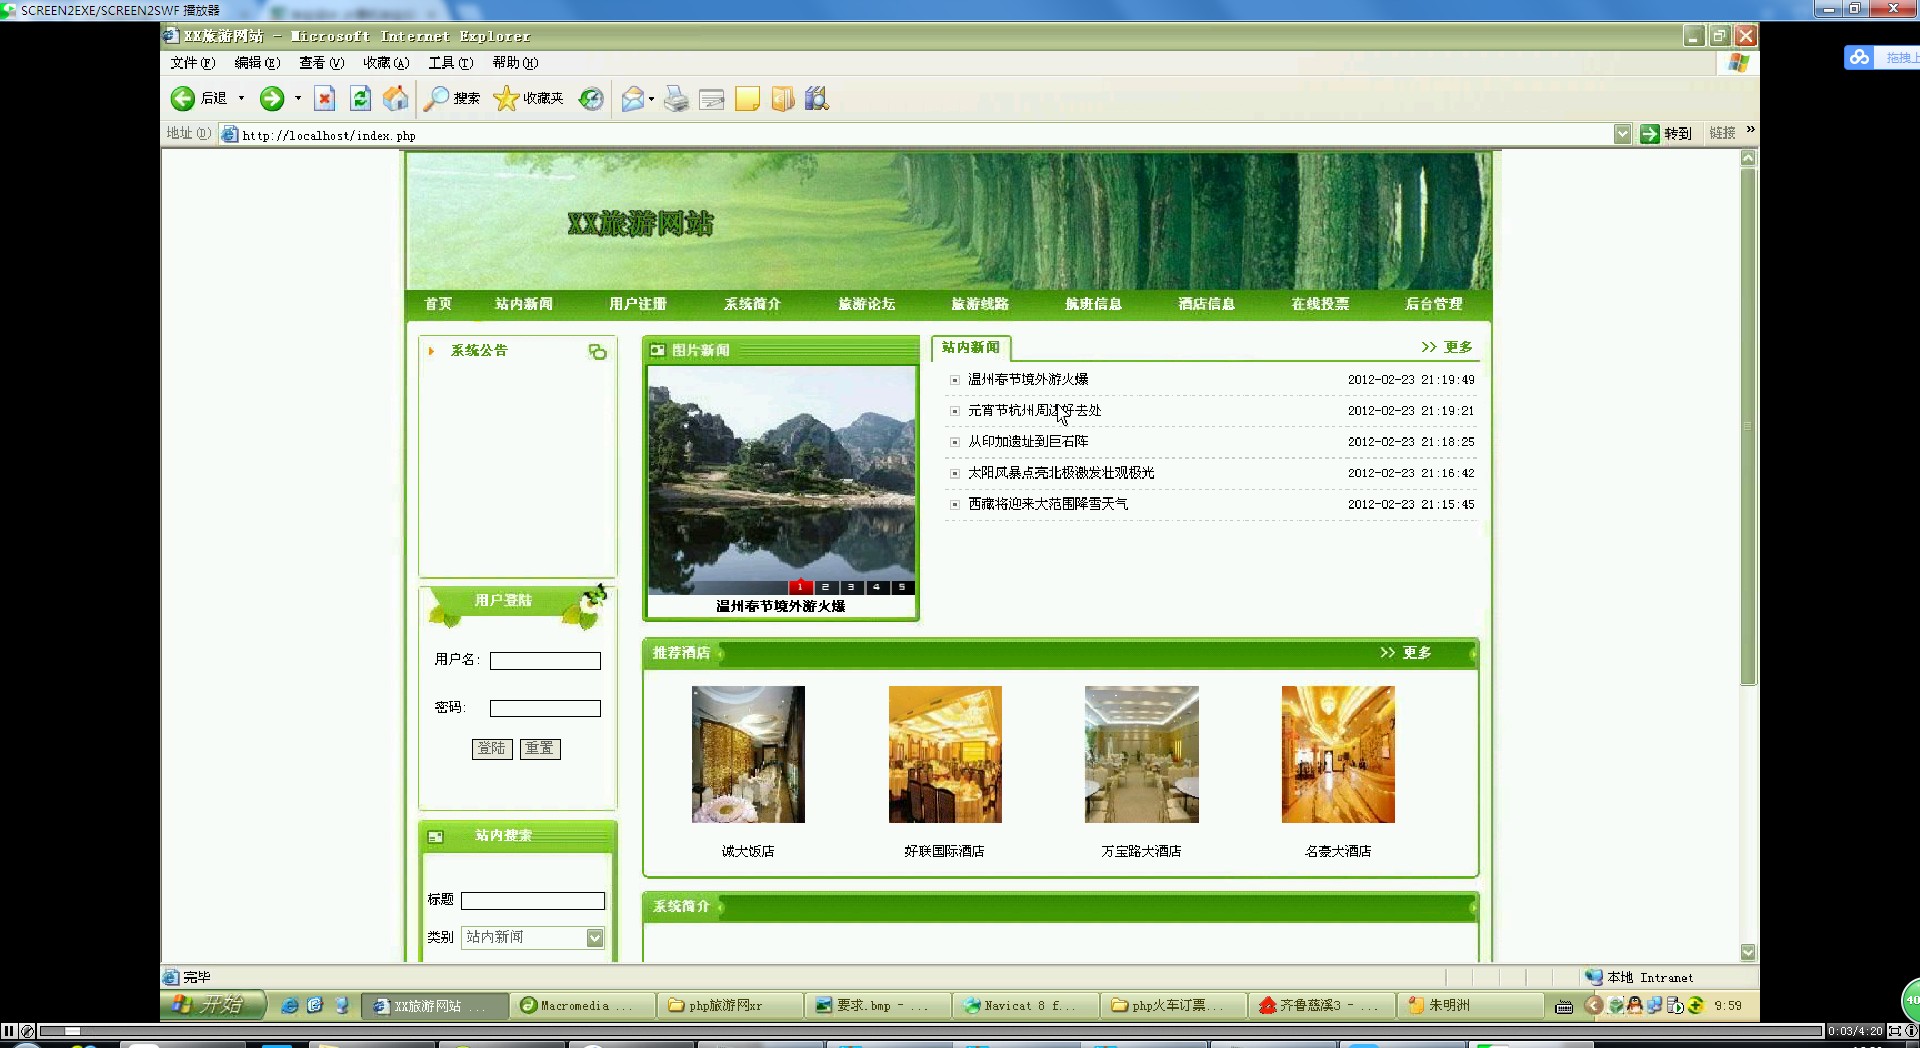Open the 文件 menu
This screenshot has width=1920, height=1048.
(192, 62)
